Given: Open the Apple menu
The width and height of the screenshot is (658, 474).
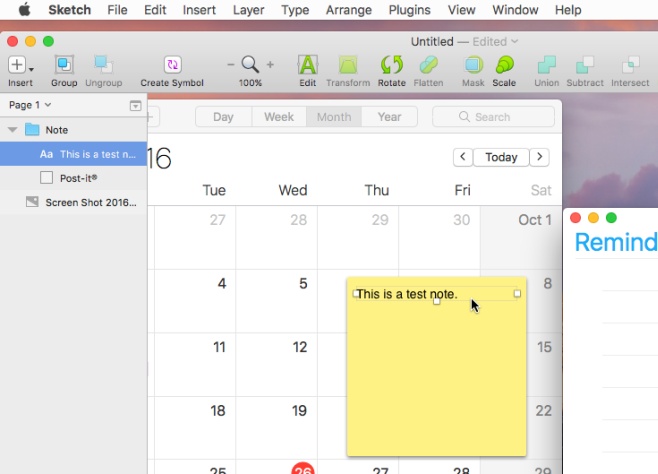Looking at the screenshot, I should pyautogui.click(x=24, y=9).
